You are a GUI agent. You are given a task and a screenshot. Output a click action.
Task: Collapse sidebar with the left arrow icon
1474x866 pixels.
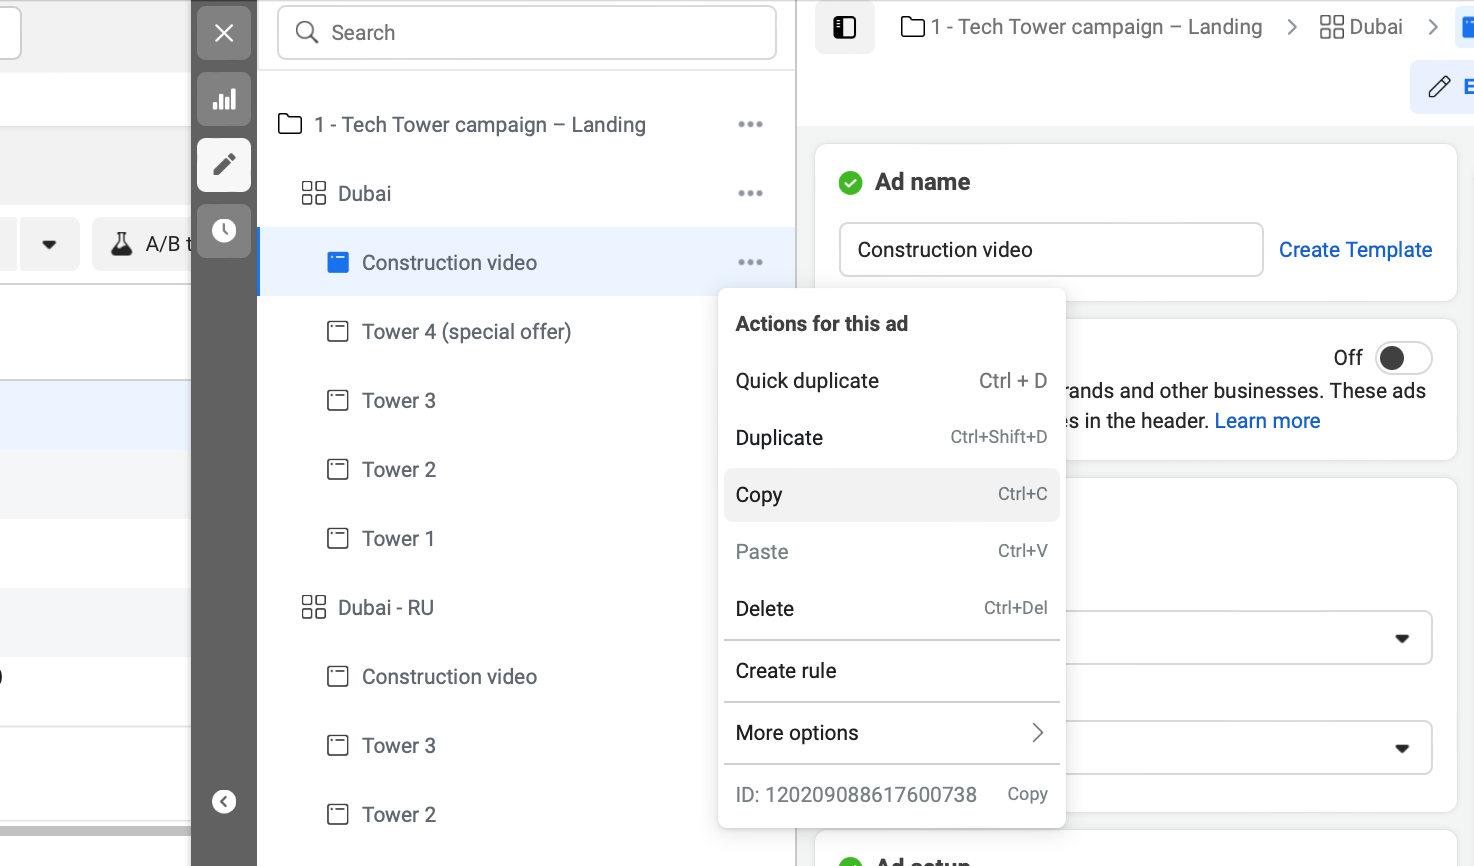[224, 801]
